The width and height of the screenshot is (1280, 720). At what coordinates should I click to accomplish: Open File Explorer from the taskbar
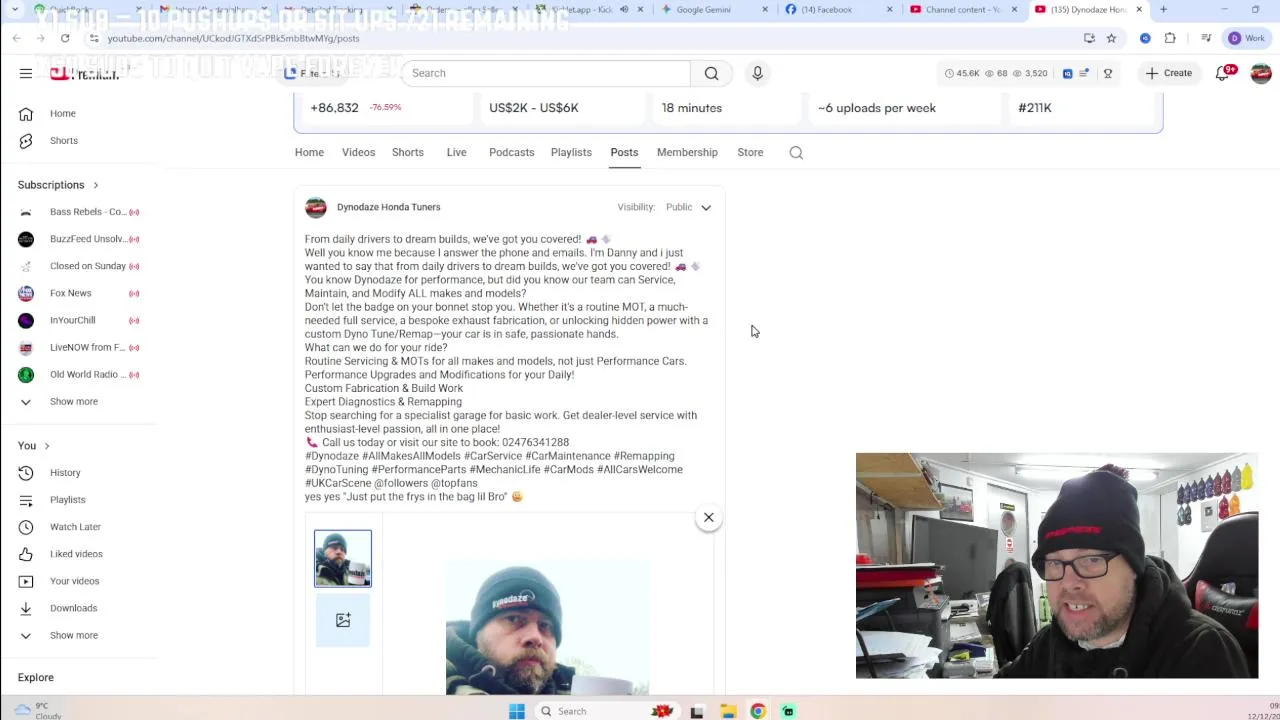click(x=728, y=711)
